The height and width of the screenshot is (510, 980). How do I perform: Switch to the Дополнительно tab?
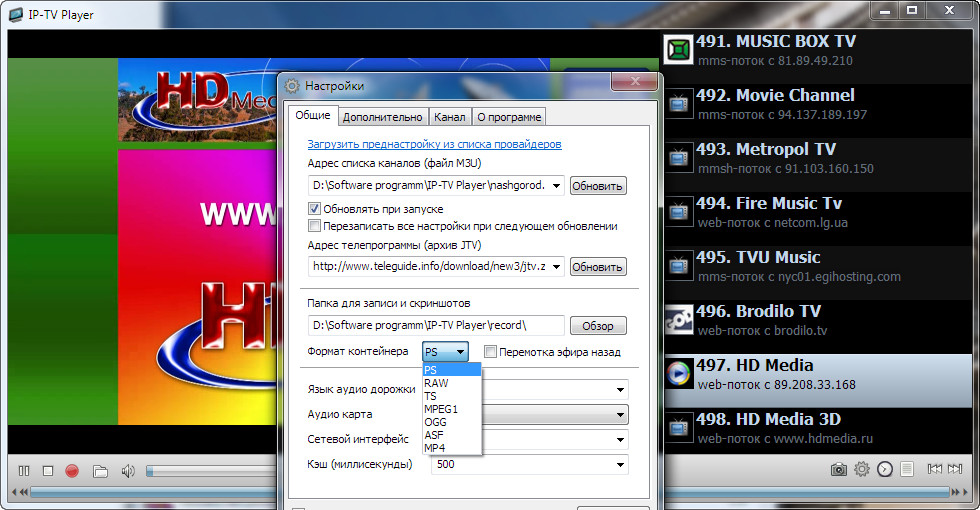click(x=382, y=117)
